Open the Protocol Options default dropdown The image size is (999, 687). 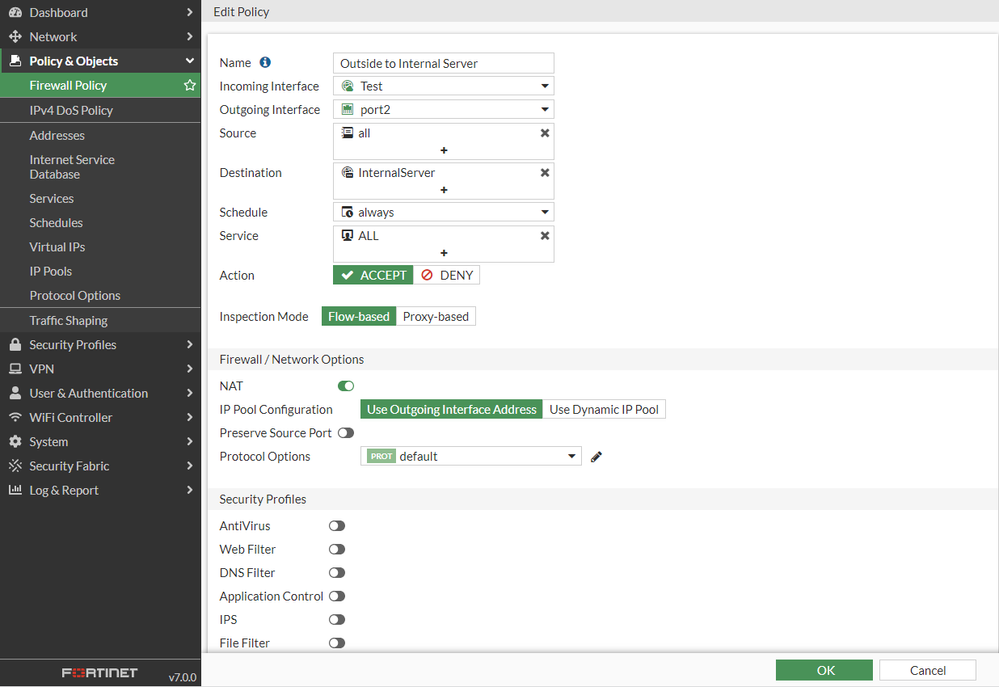pyautogui.click(x=471, y=456)
